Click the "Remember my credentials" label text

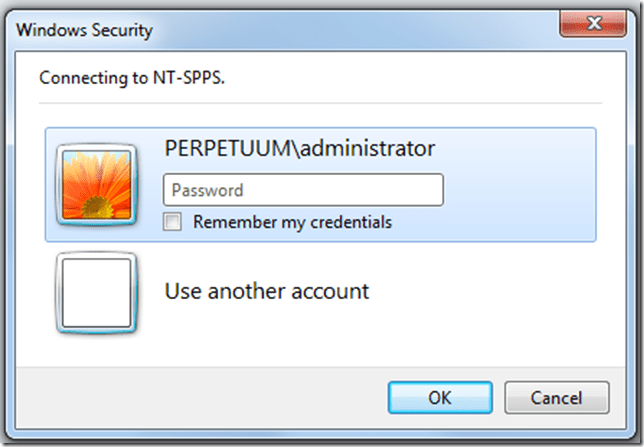(x=292, y=222)
